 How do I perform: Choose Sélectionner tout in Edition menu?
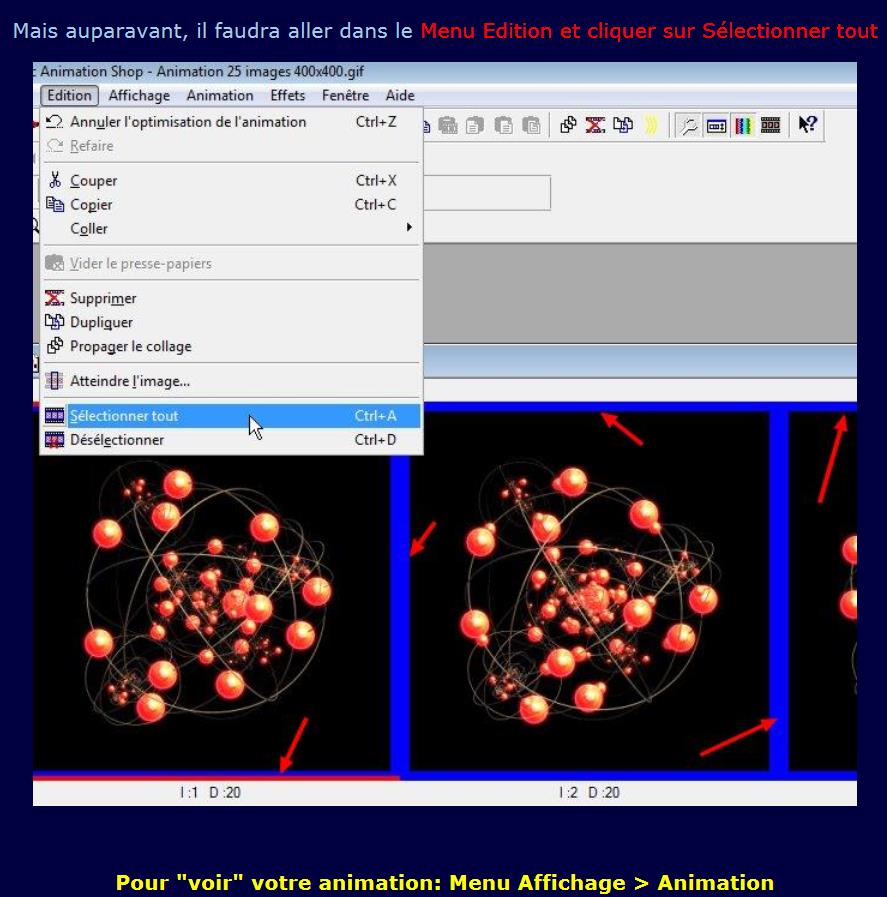point(124,416)
